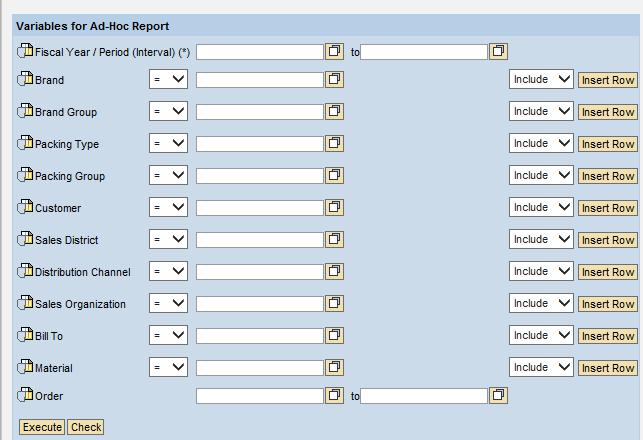Insert Row for Sales District
643x440 pixels.
[x=608, y=240]
